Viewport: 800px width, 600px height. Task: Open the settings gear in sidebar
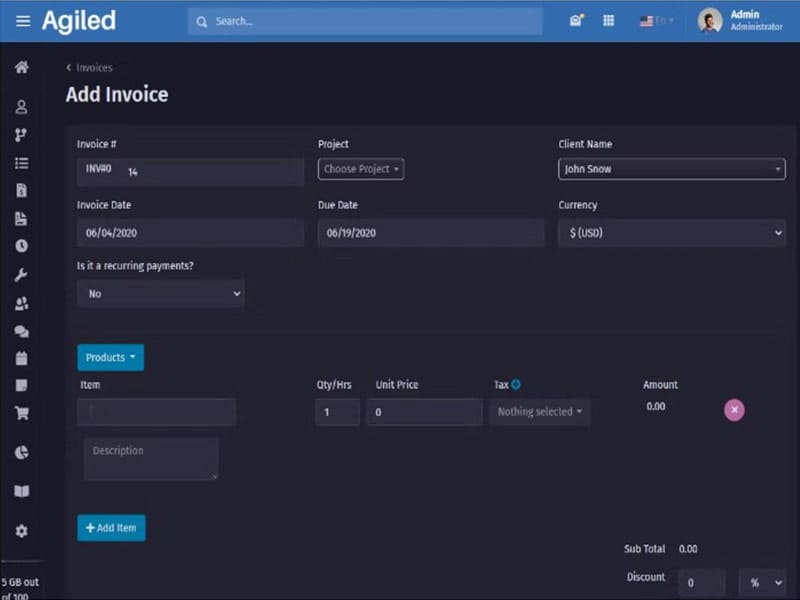tap(21, 531)
